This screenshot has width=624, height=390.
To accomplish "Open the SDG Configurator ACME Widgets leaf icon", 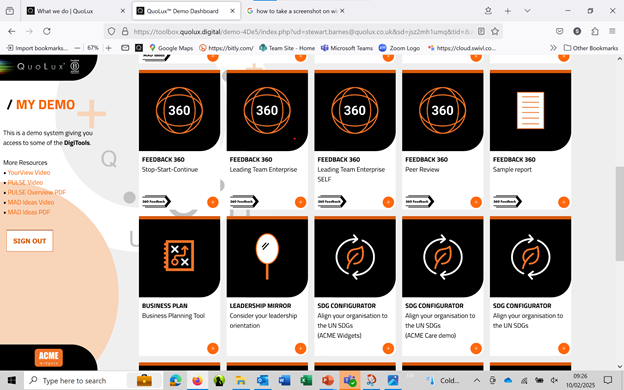I will click(355, 256).
